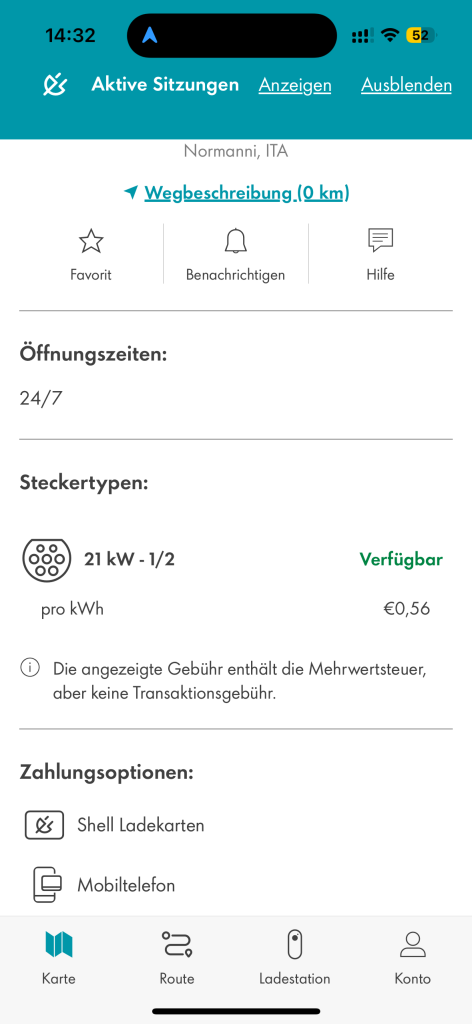Image resolution: width=472 pixels, height=1024 pixels.
Task: Tap the Benachrichtigen bell icon
Action: (x=236, y=241)
